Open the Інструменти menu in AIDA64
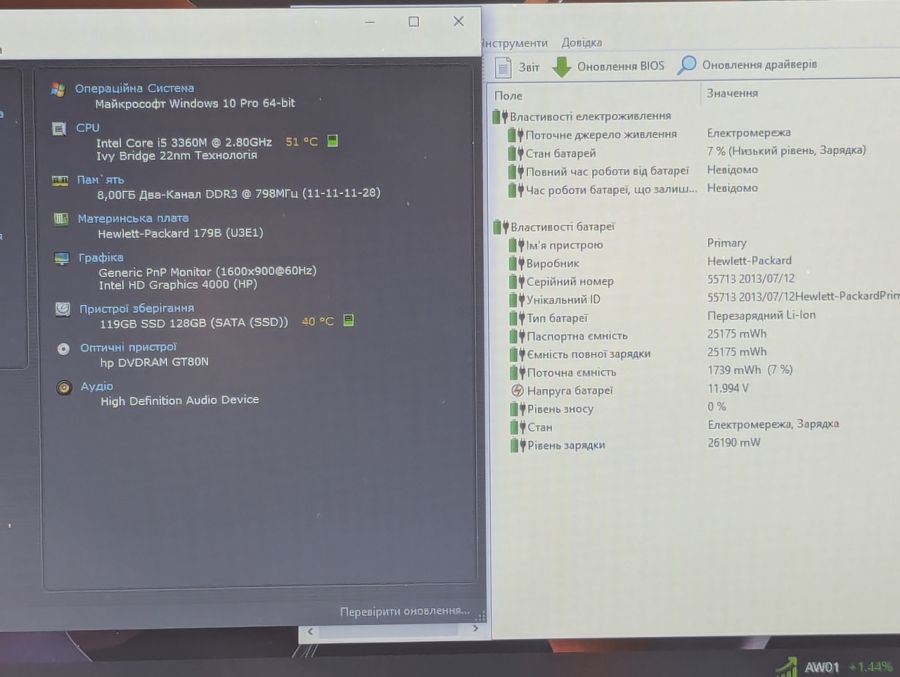900x677 pixels. [515, 43]
